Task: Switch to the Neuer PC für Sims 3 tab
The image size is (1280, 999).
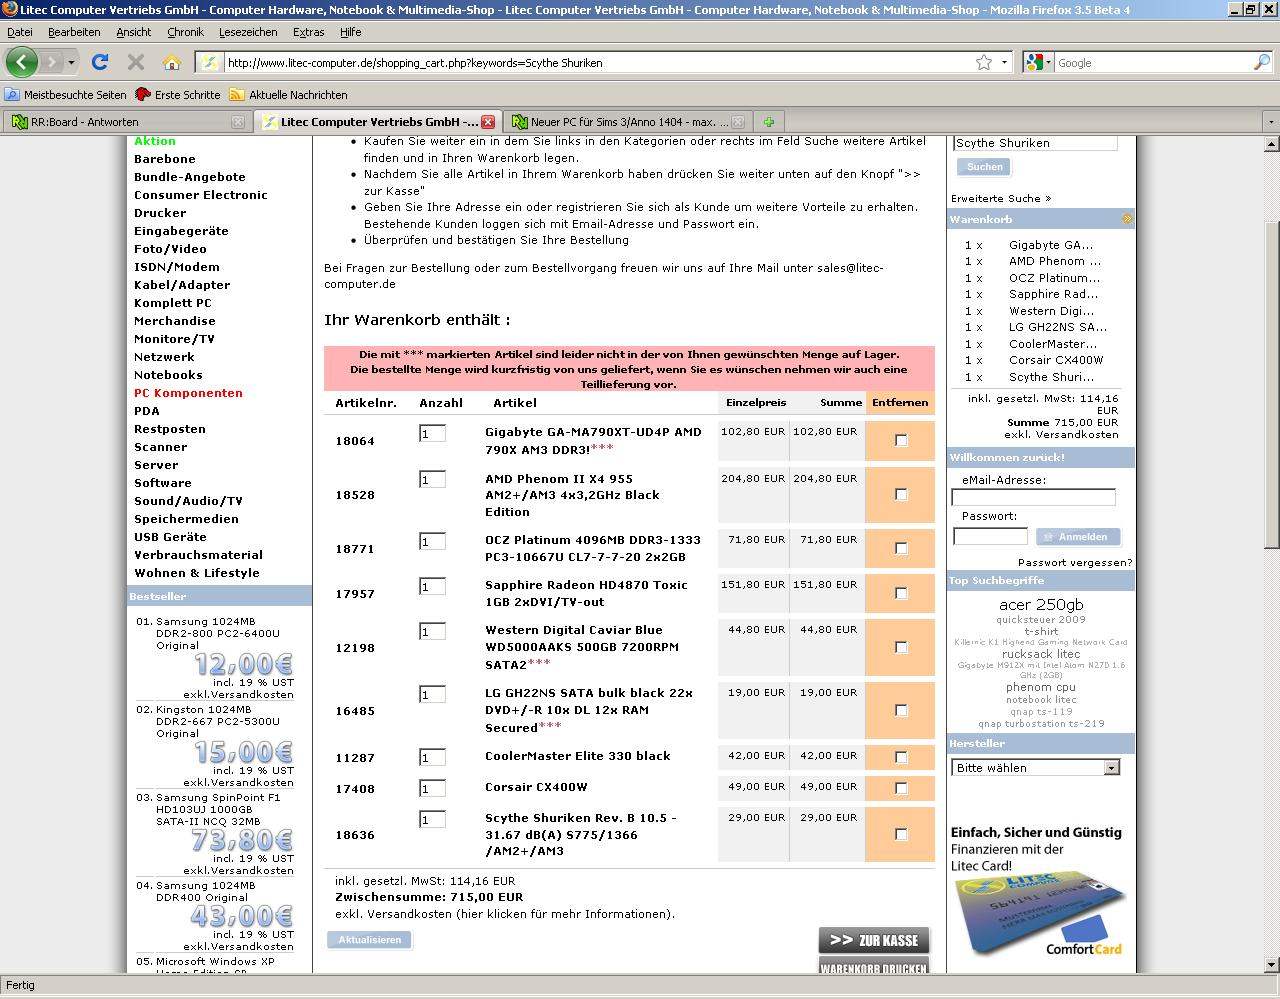Action: pos(628,122)
